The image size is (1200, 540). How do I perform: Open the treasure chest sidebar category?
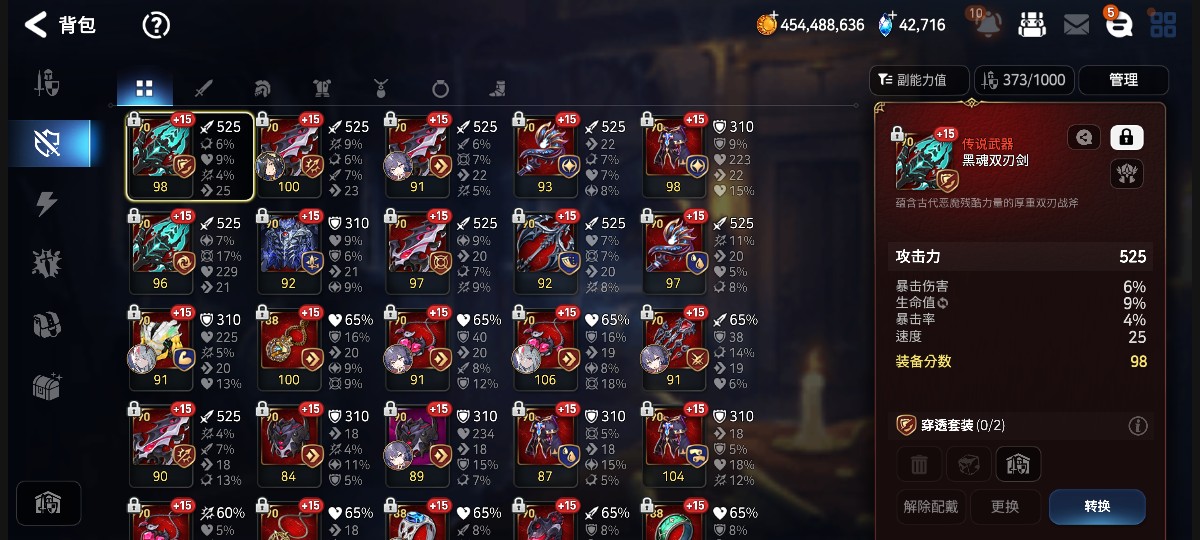point(47,385)
